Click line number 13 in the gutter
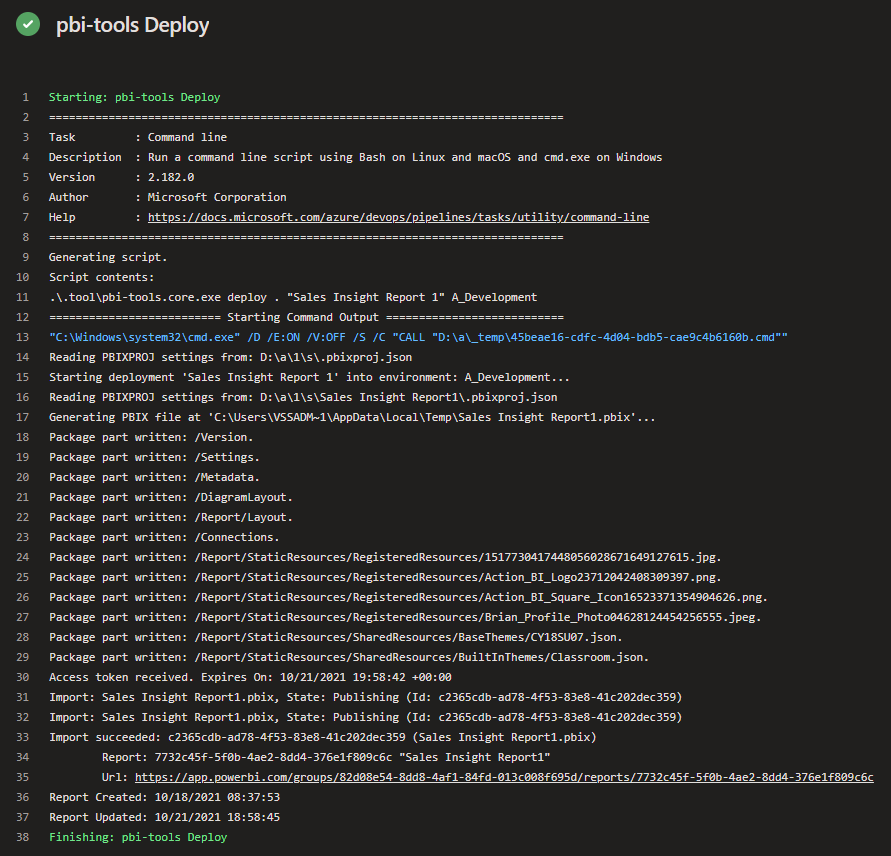The image size is (891, 856). coord(23,337)
